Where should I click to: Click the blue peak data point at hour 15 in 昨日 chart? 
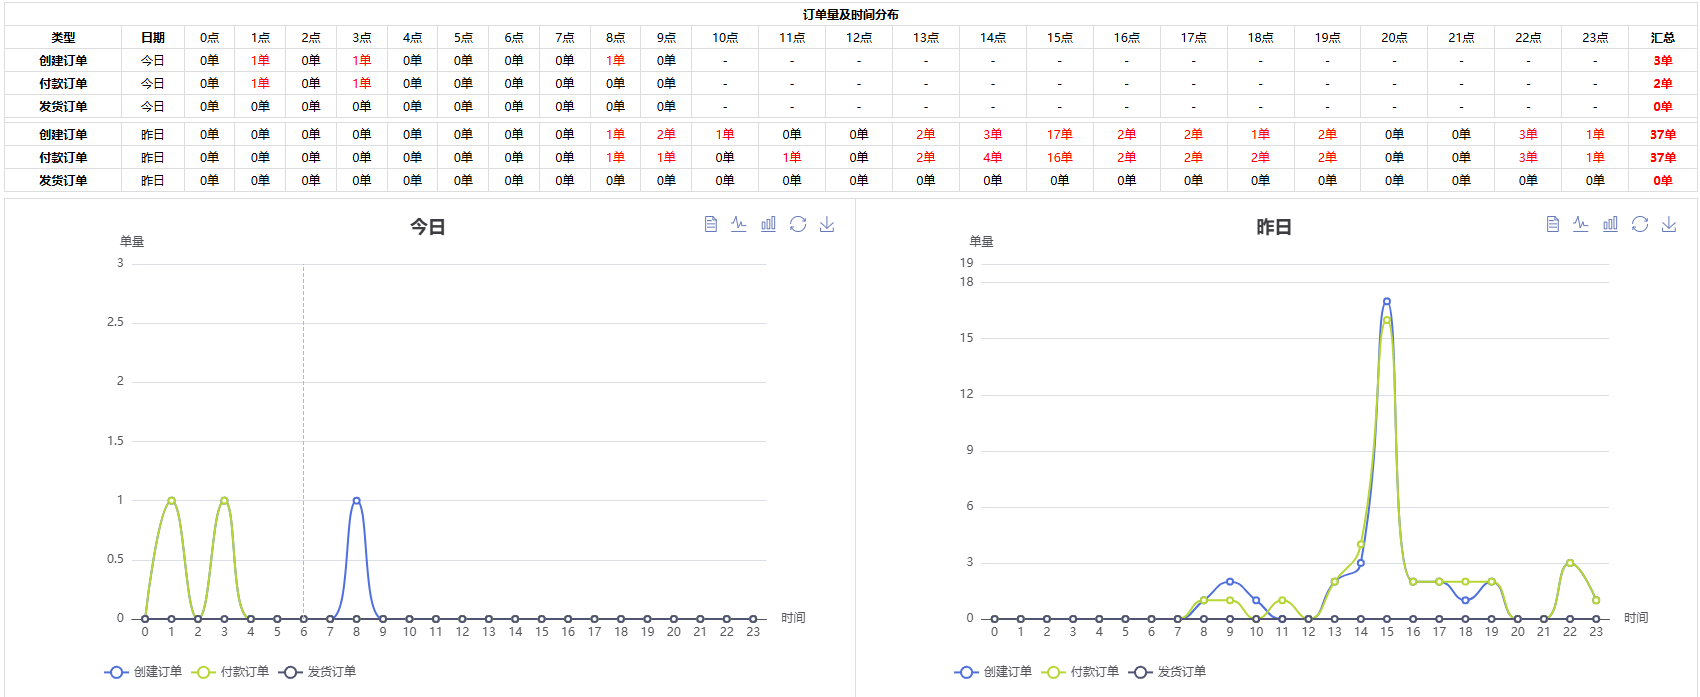coord(1387,301)
